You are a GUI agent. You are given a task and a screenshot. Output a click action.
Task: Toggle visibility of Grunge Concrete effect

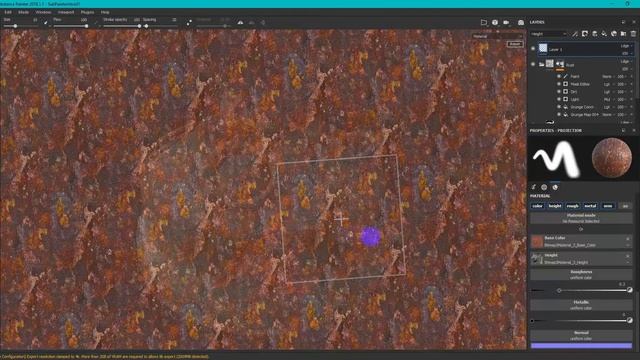(x=559, y=107)
